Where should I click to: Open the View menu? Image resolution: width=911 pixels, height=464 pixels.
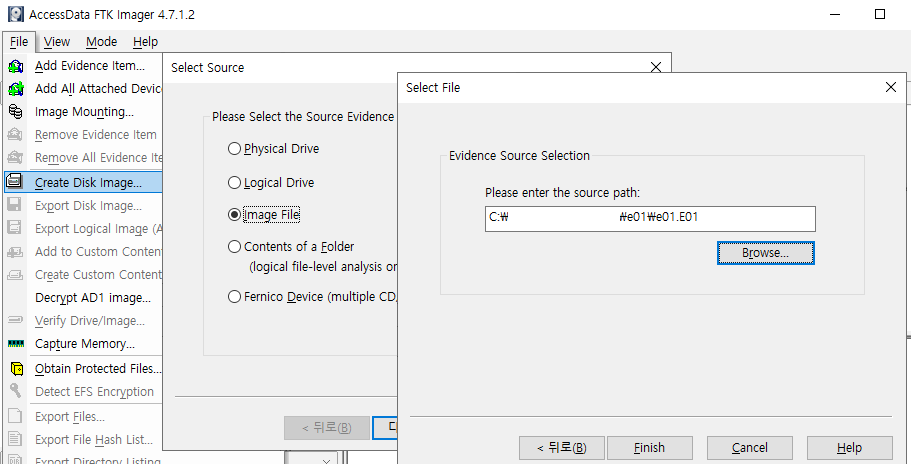[x=57, y=41]
